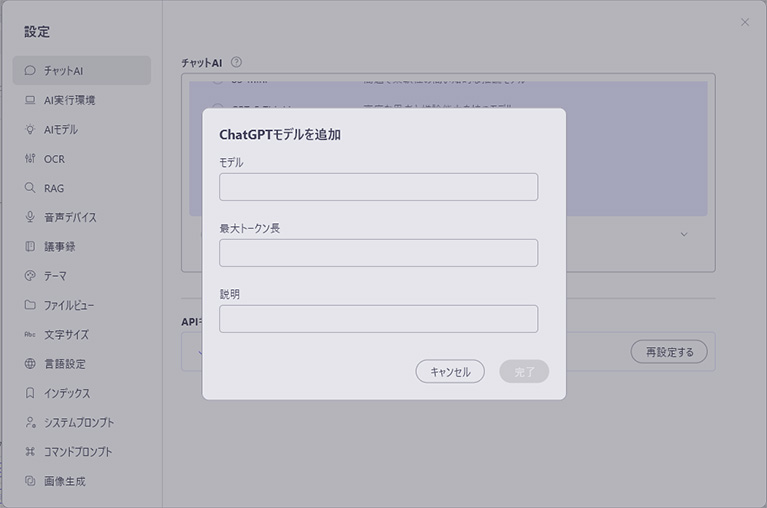Select the コマンドプロンプト settings section
The width and height of the screenshot is (767, 508).
pos(82,452)
